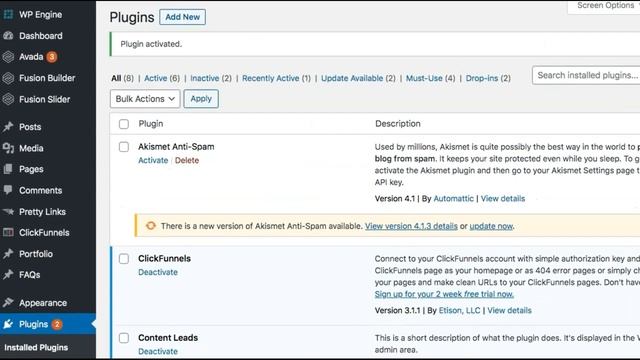Click the Fusion Builder icon

coord(8,78)
